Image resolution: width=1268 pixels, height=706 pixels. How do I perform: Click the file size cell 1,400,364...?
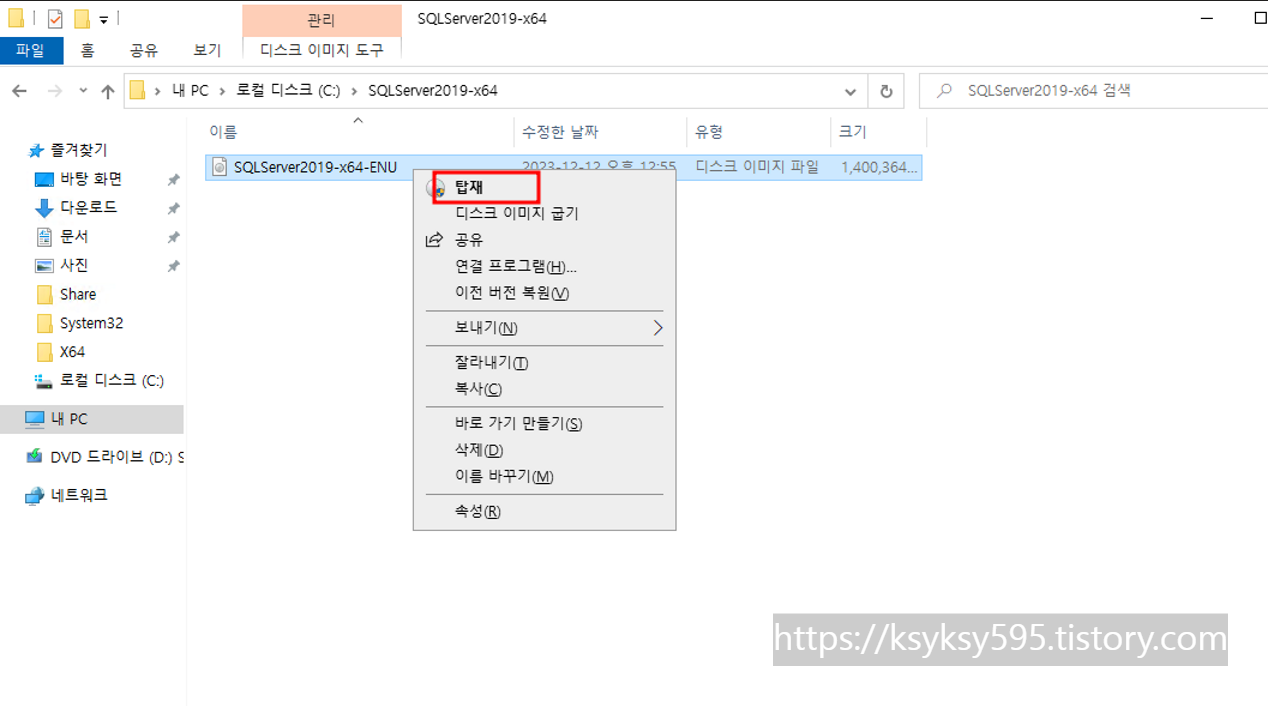coord(878,167)
